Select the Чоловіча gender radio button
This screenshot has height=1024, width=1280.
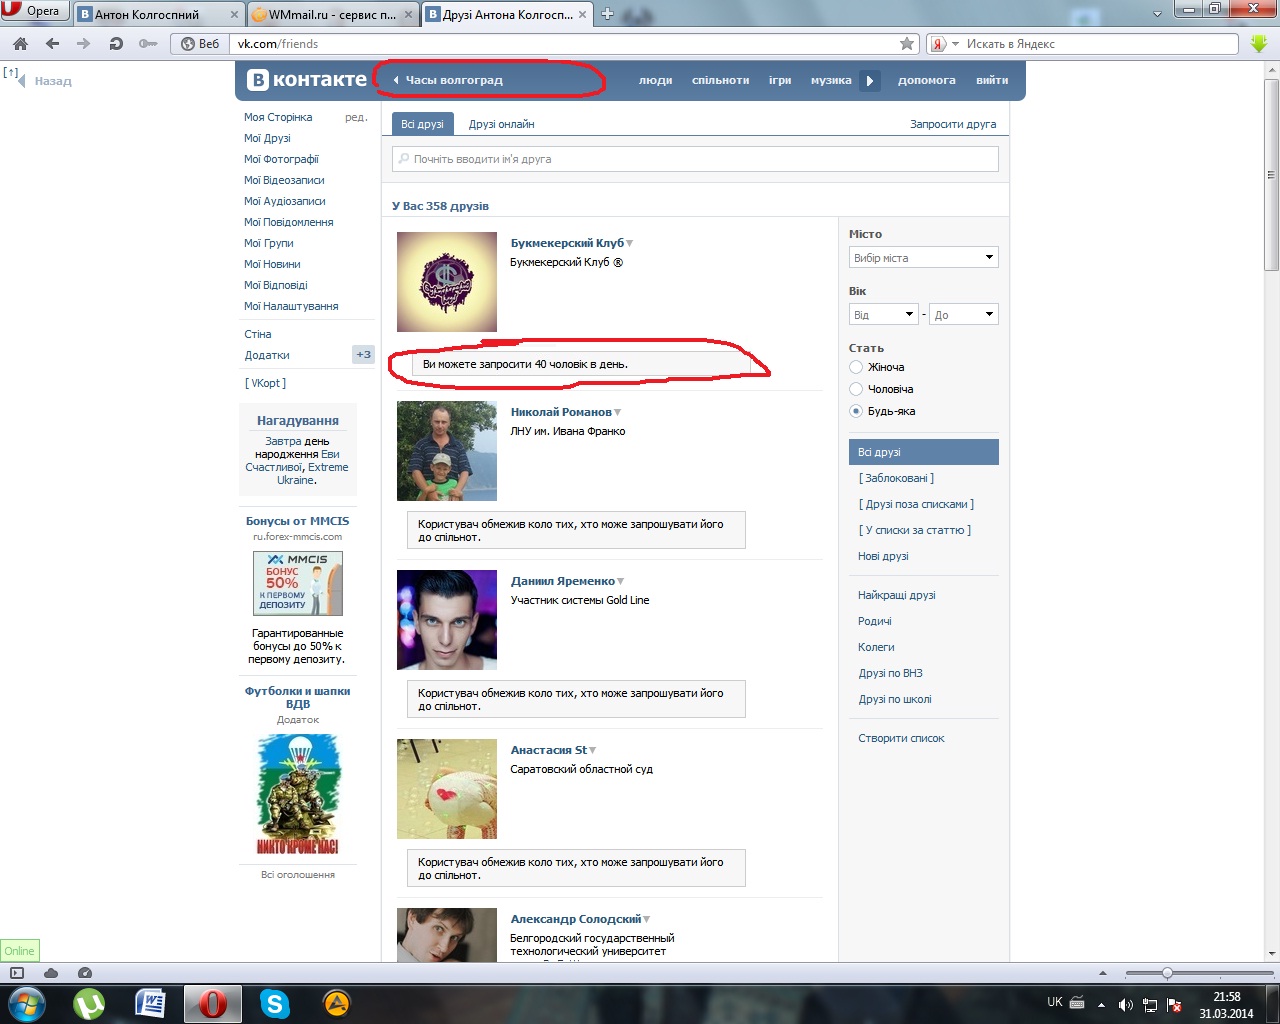[856, 389]
